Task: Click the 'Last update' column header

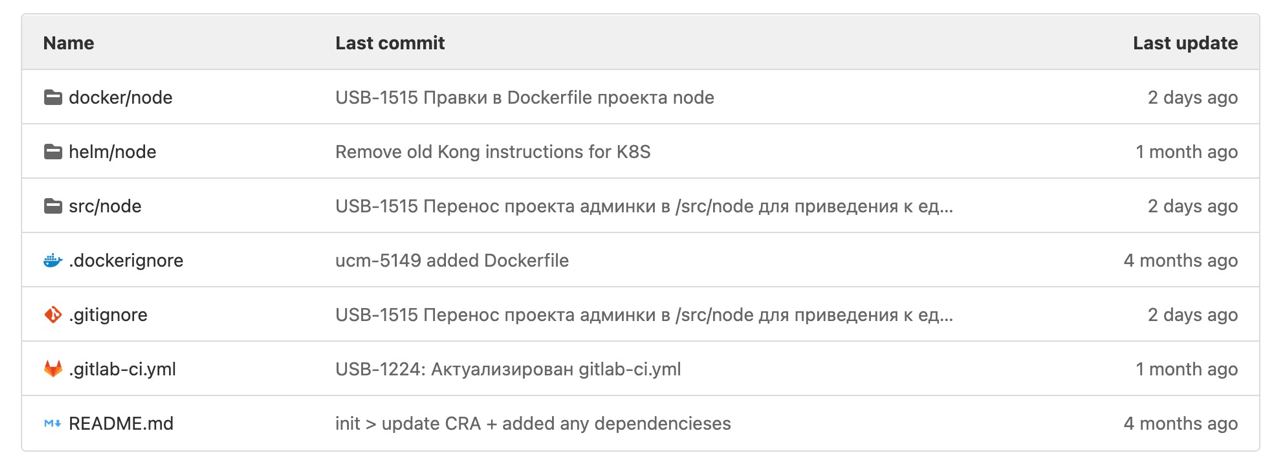Action: (1185, 43)
